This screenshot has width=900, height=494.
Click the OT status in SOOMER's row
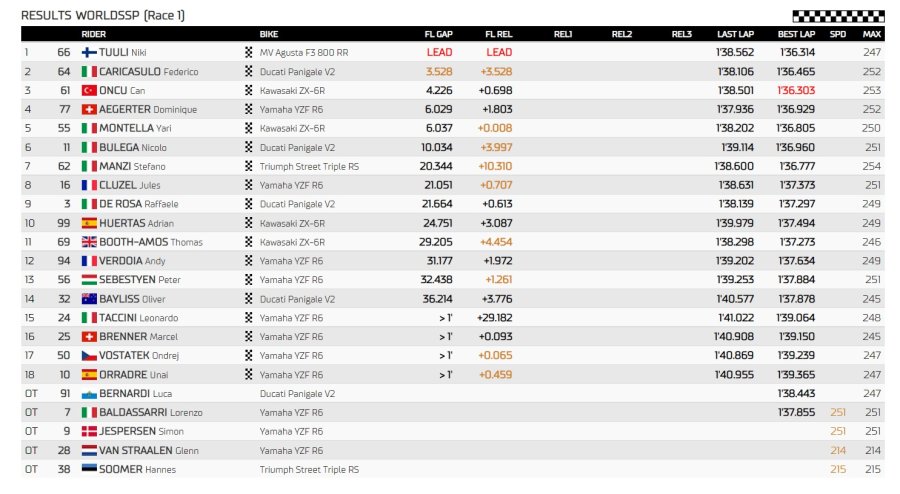pos(31,469)
